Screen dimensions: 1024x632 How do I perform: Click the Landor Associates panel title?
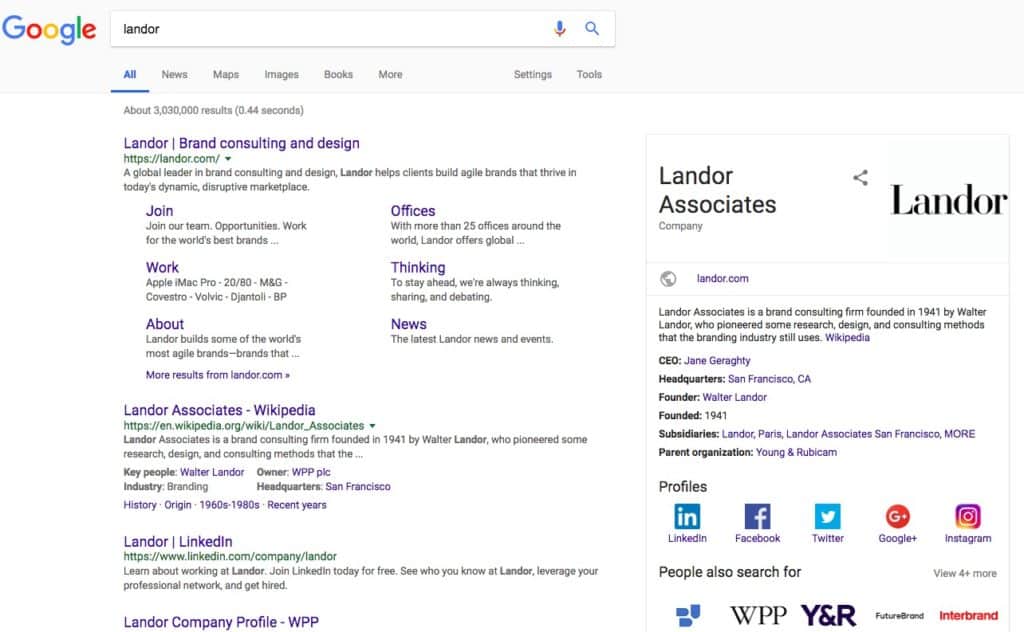(x=717, y=190)
